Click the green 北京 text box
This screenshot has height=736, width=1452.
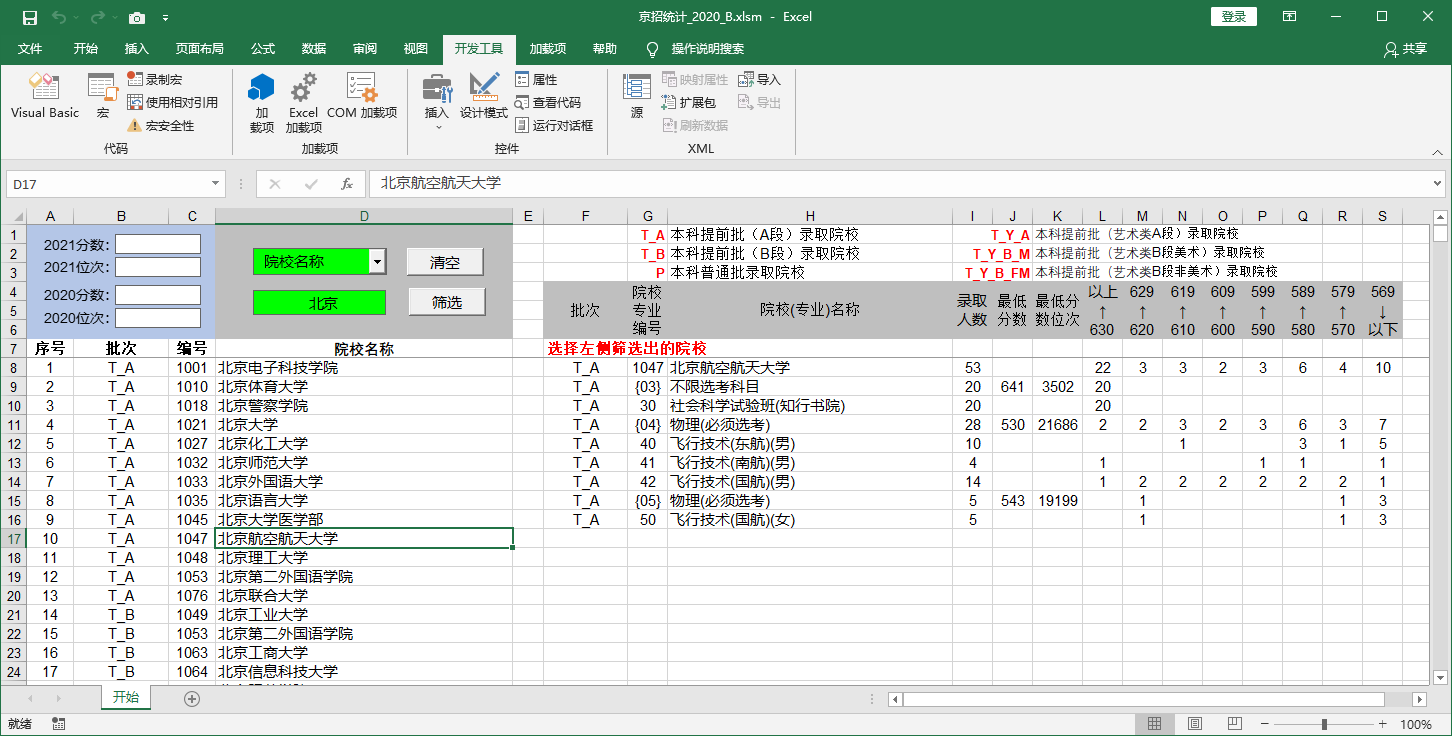319,303
